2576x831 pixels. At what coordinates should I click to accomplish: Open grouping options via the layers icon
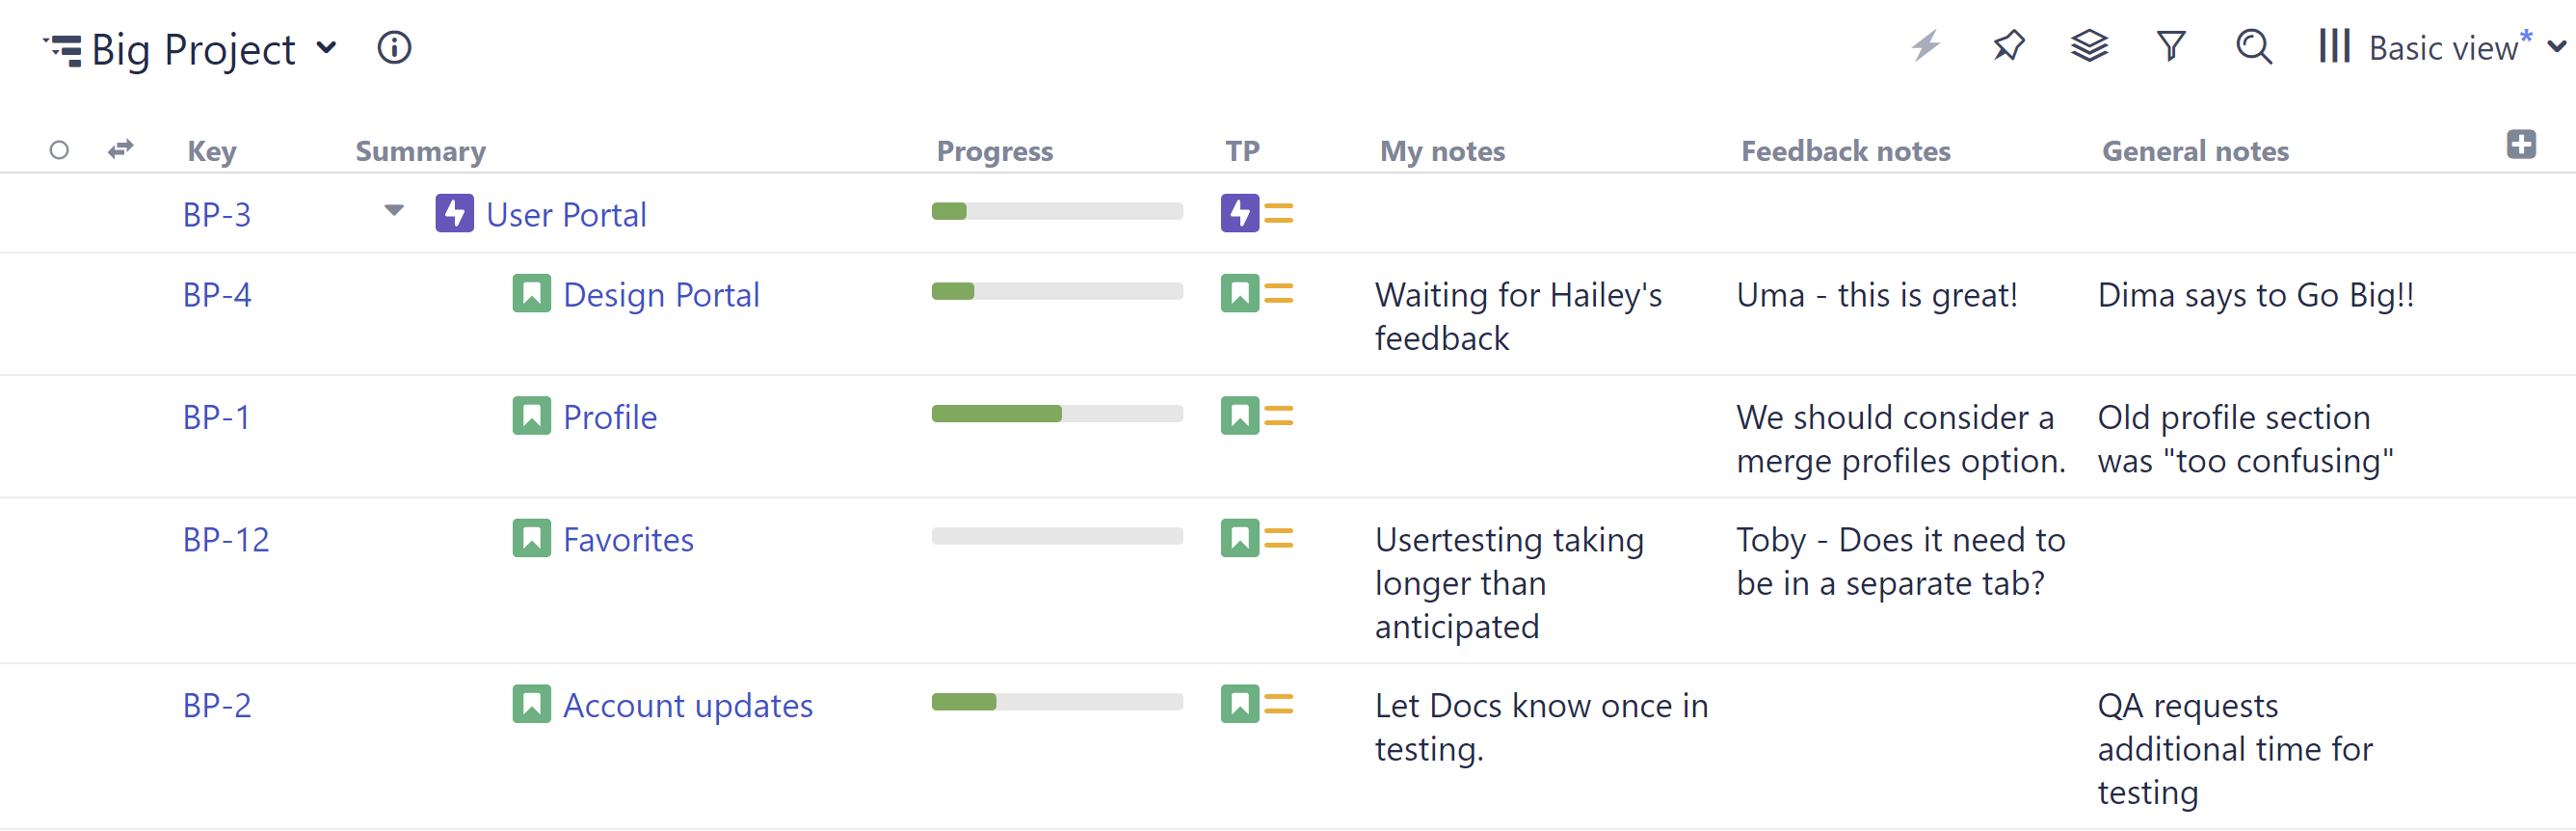(x=2090, y=46)
